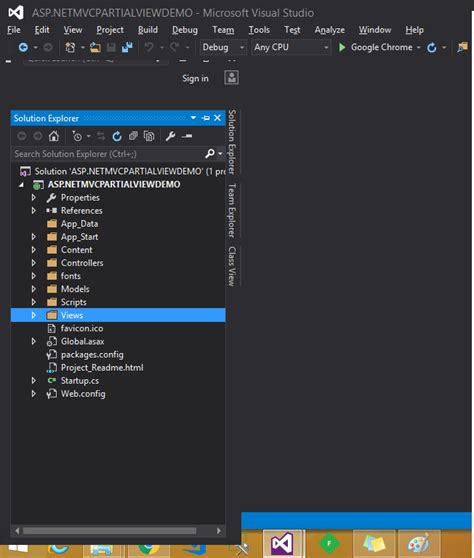Expand the App_Start folder
Viewport: 474px width, 558px height.
click(x=33, y=237)
